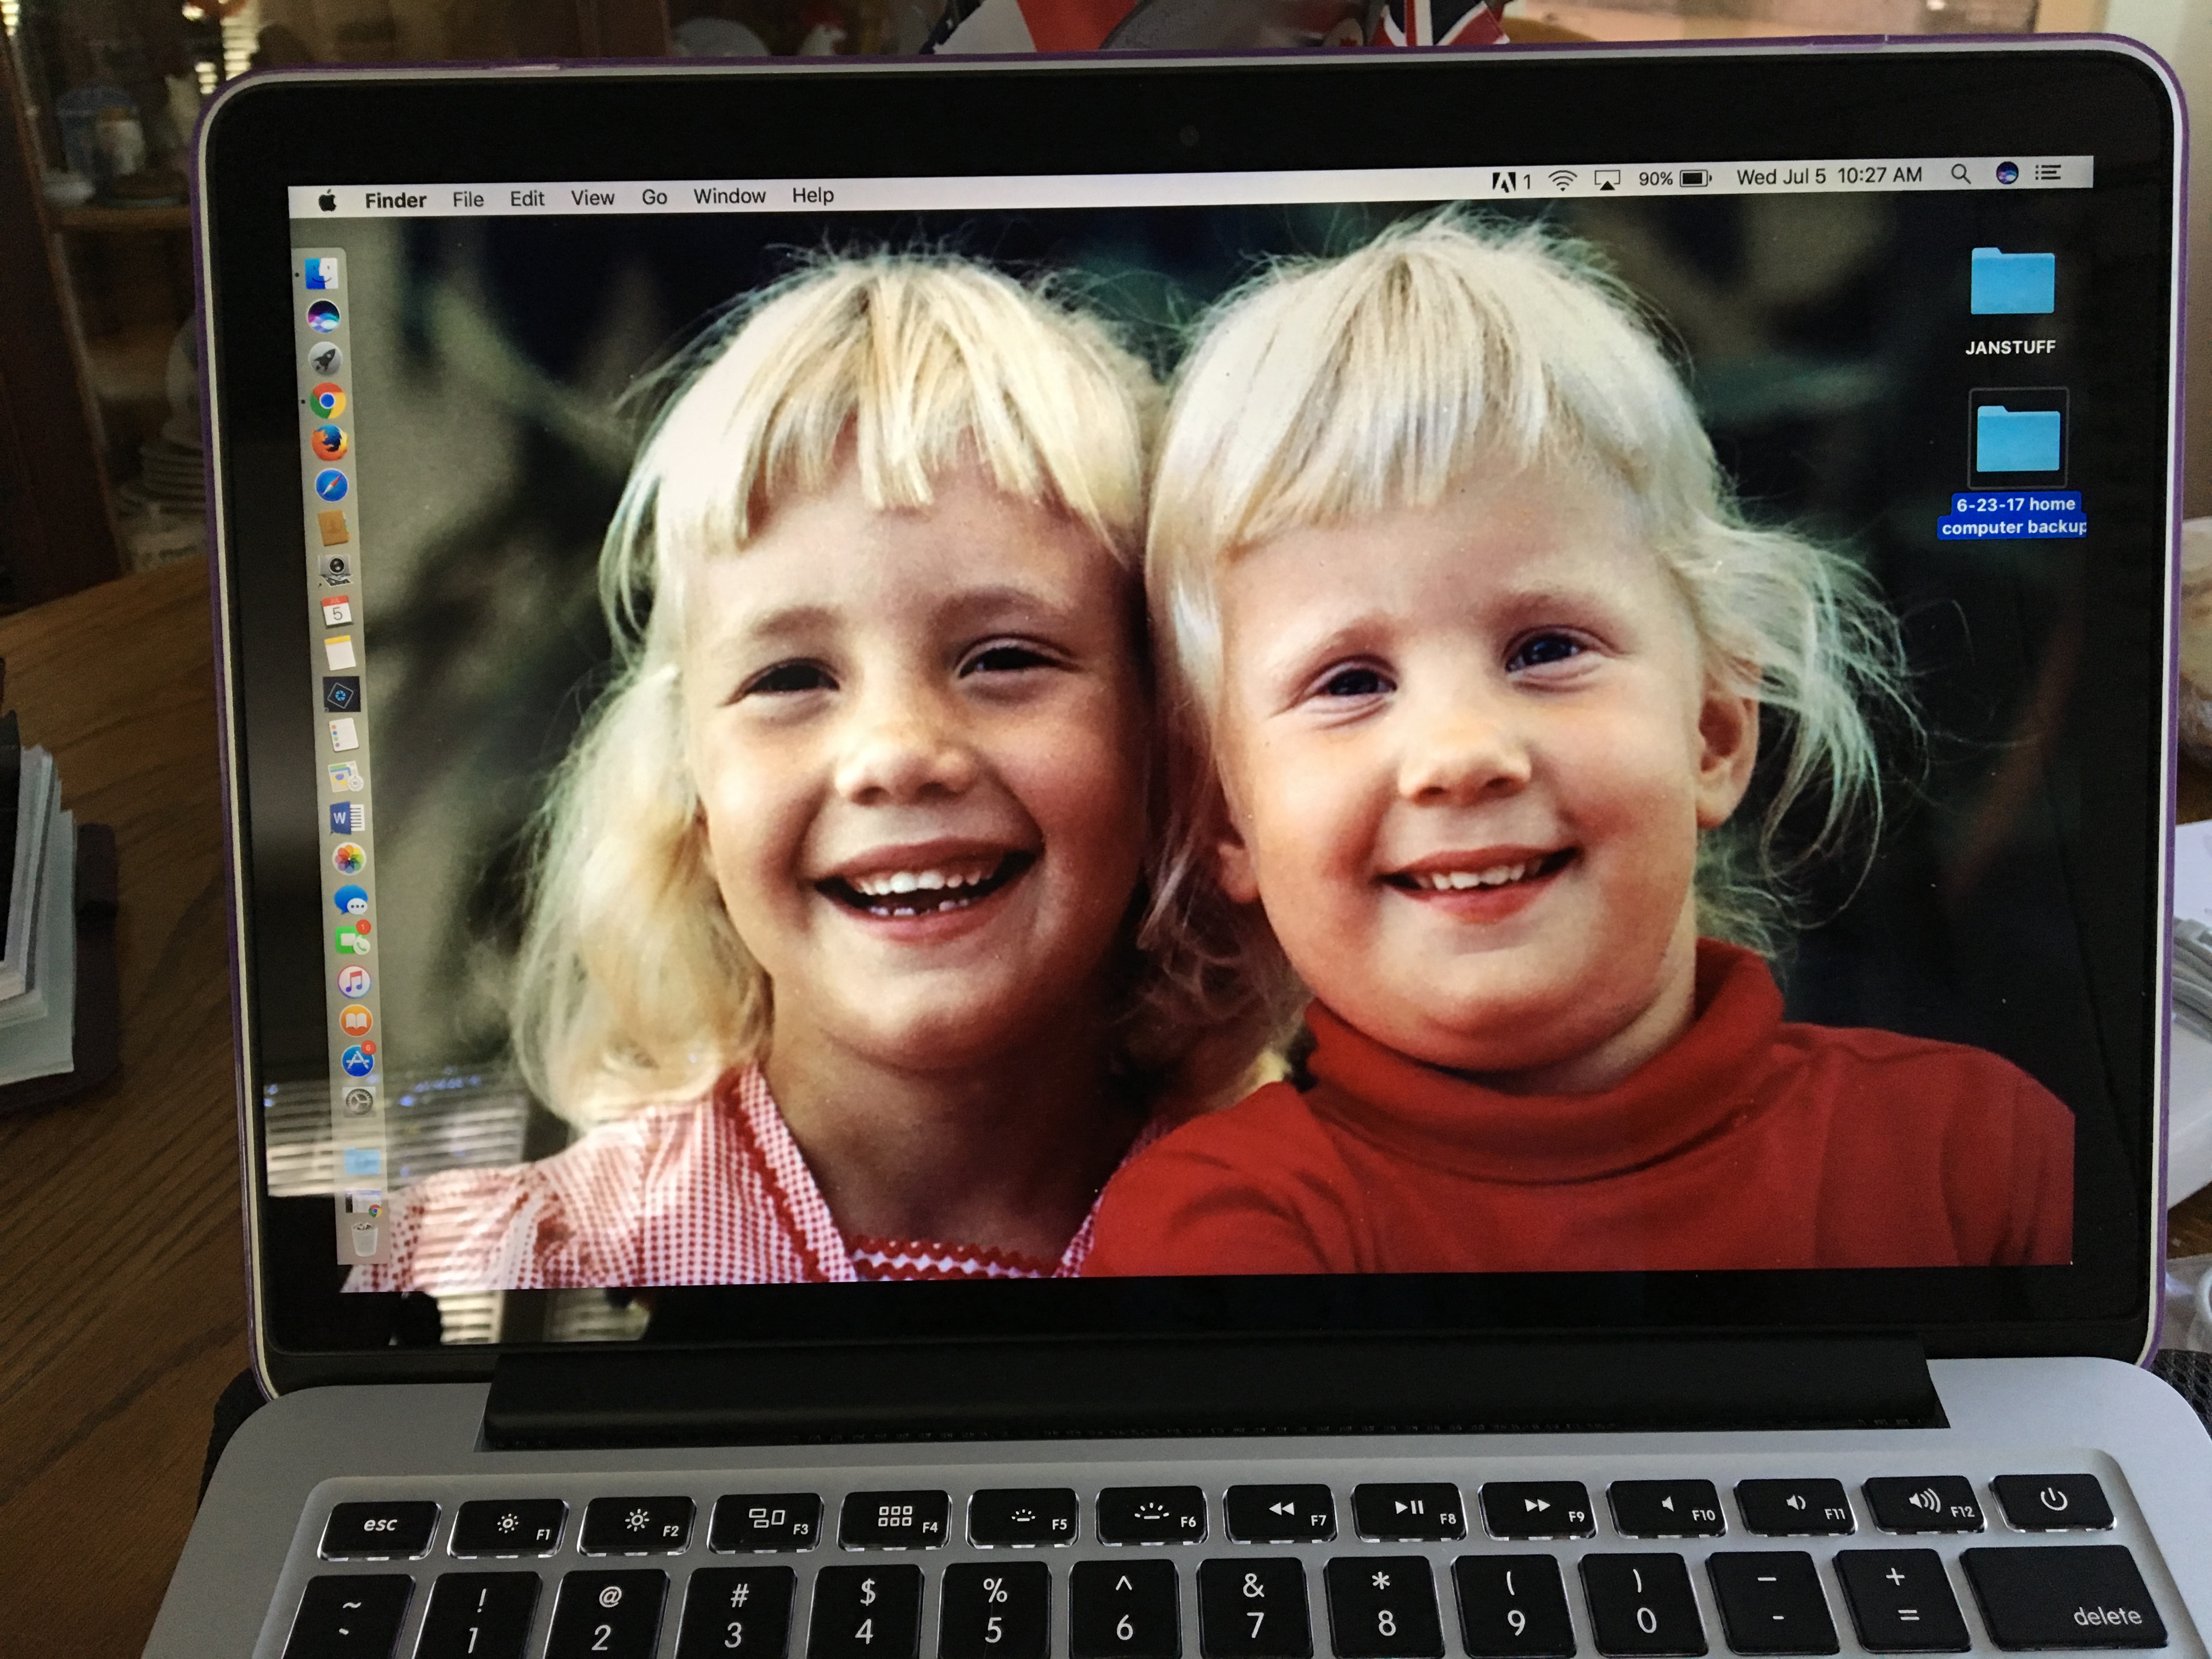2212x1659 pixels.
Task: Open the Wi-Fi status menu
Action: (1562, 180)
